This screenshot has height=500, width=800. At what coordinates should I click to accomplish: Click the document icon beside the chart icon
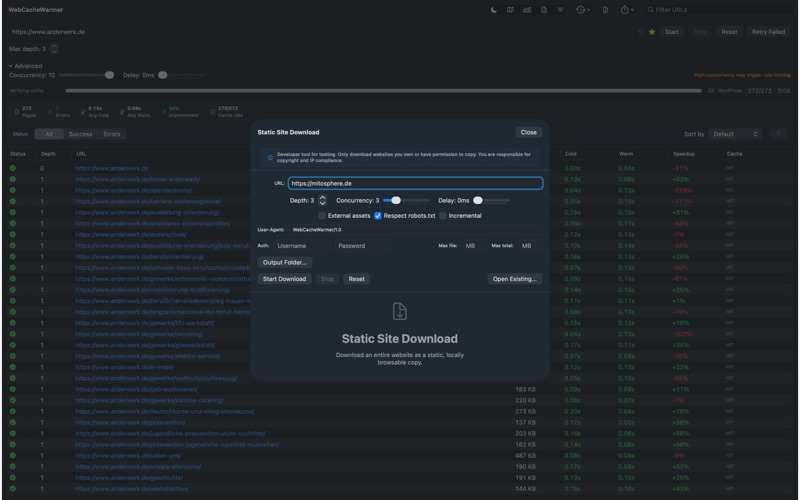pyautogui.click(x=544, y=10)
